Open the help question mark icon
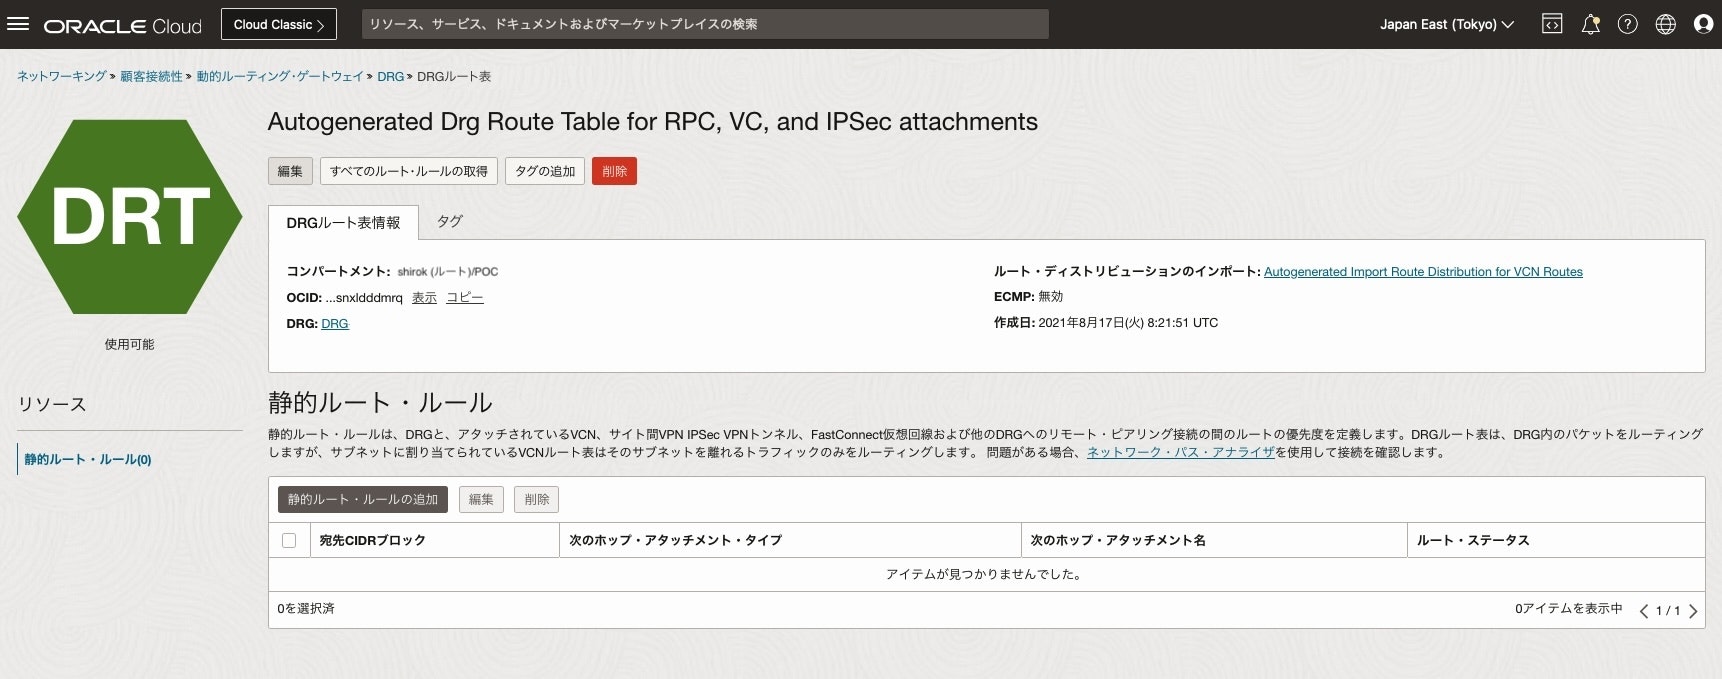 1628,24
